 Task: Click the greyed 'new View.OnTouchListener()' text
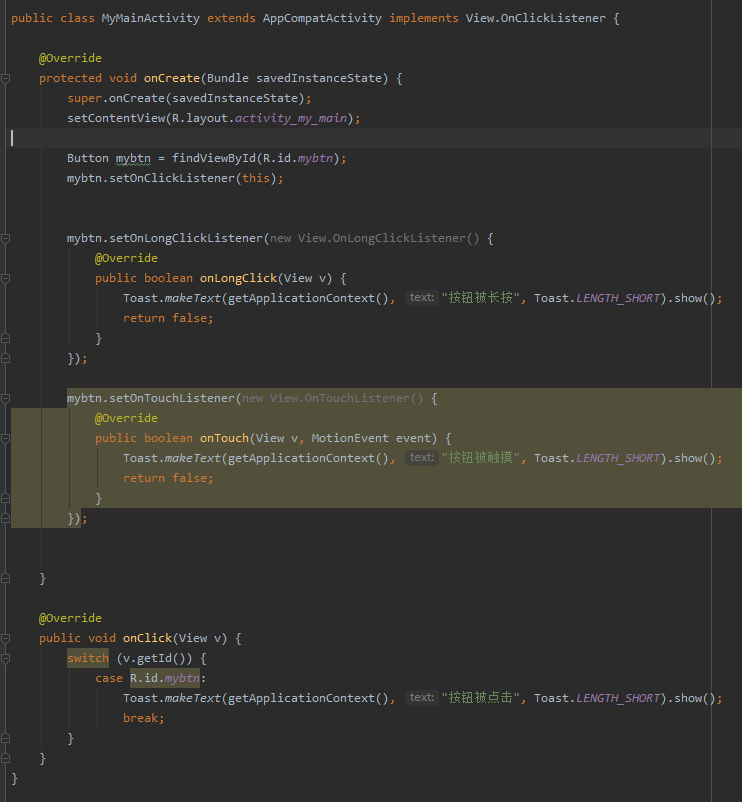pyautogui.click(x=332, y=398)
